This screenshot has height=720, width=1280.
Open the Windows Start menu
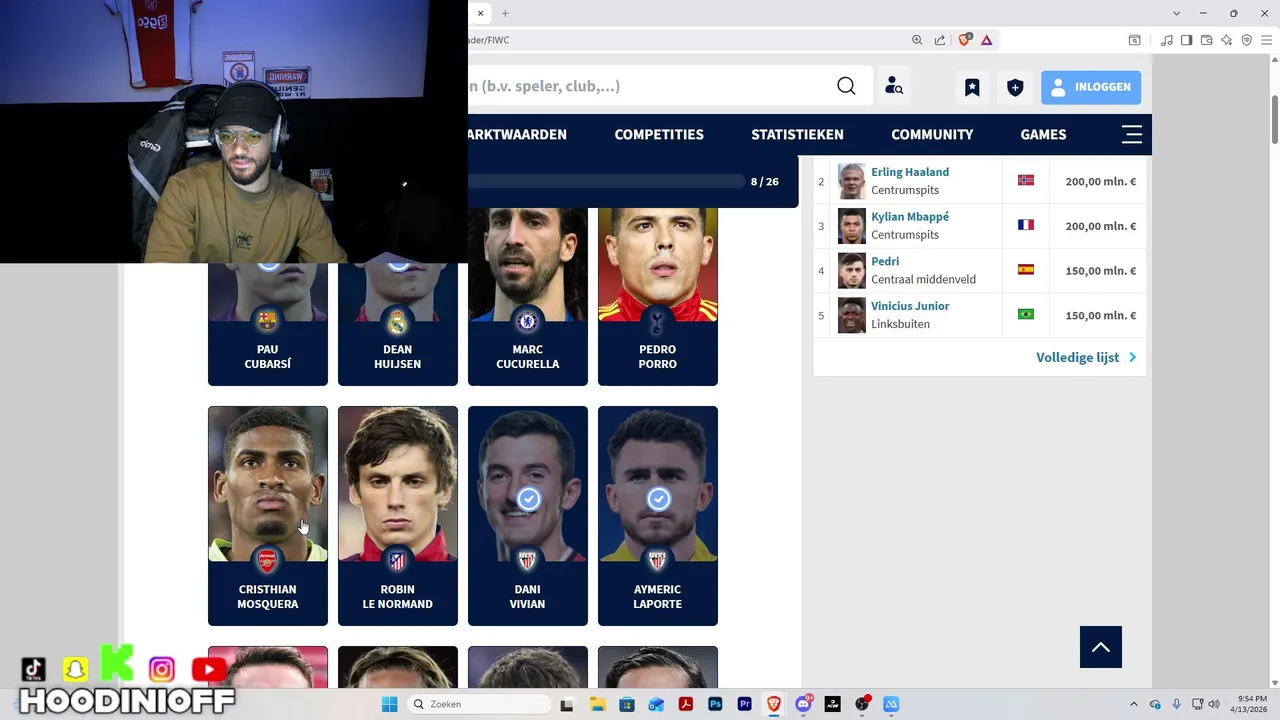coord(389,704)
